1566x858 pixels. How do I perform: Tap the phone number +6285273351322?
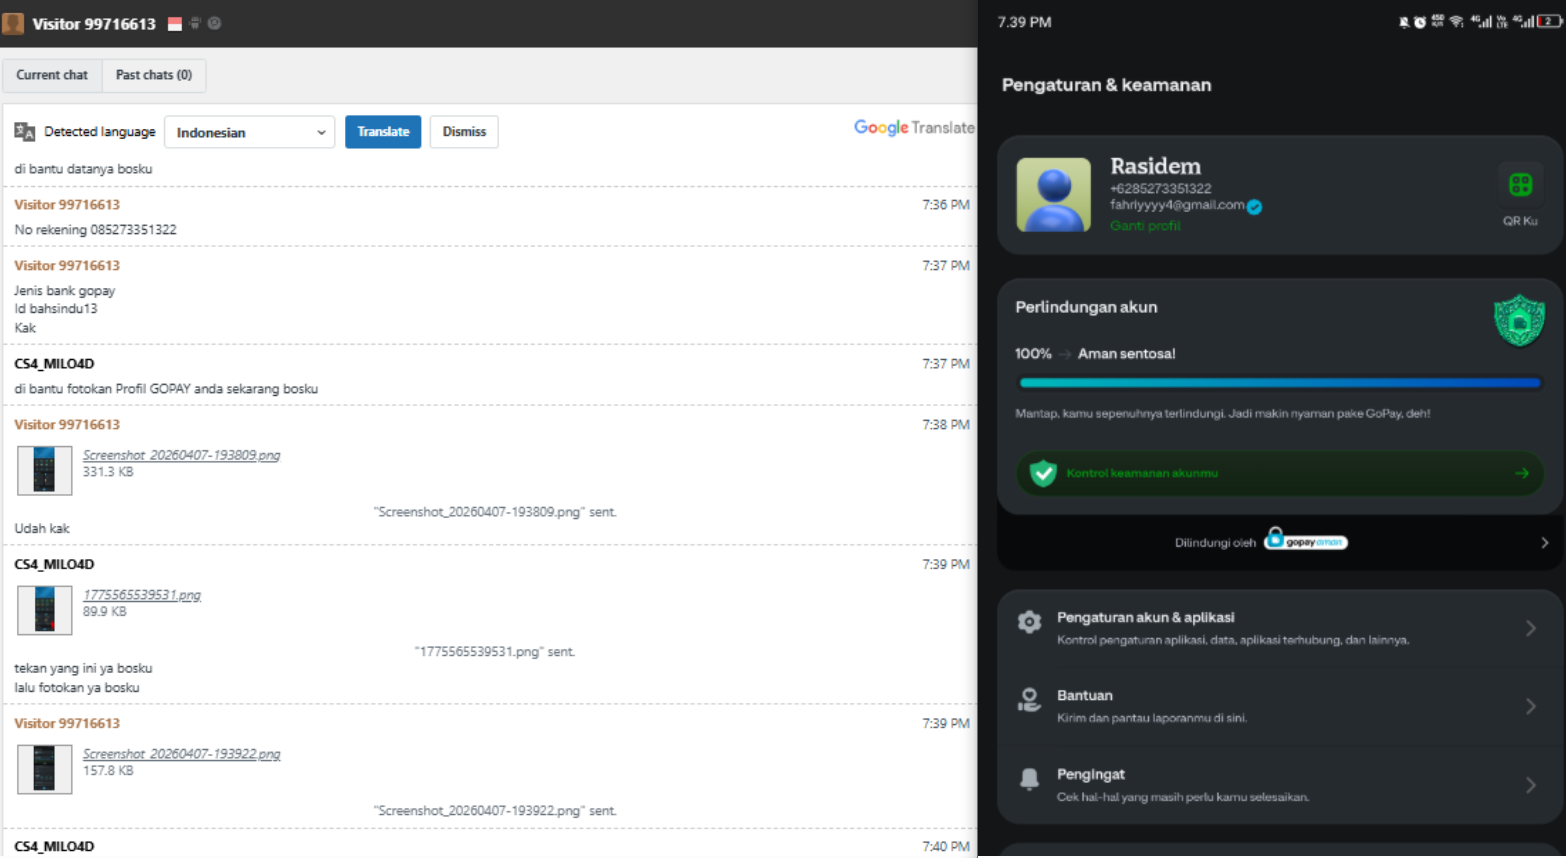(x=1160, y=189)
